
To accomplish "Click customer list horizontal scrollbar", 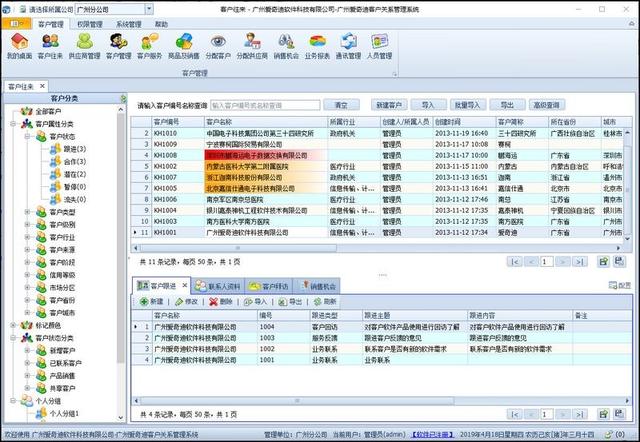I will pos(238,248).
